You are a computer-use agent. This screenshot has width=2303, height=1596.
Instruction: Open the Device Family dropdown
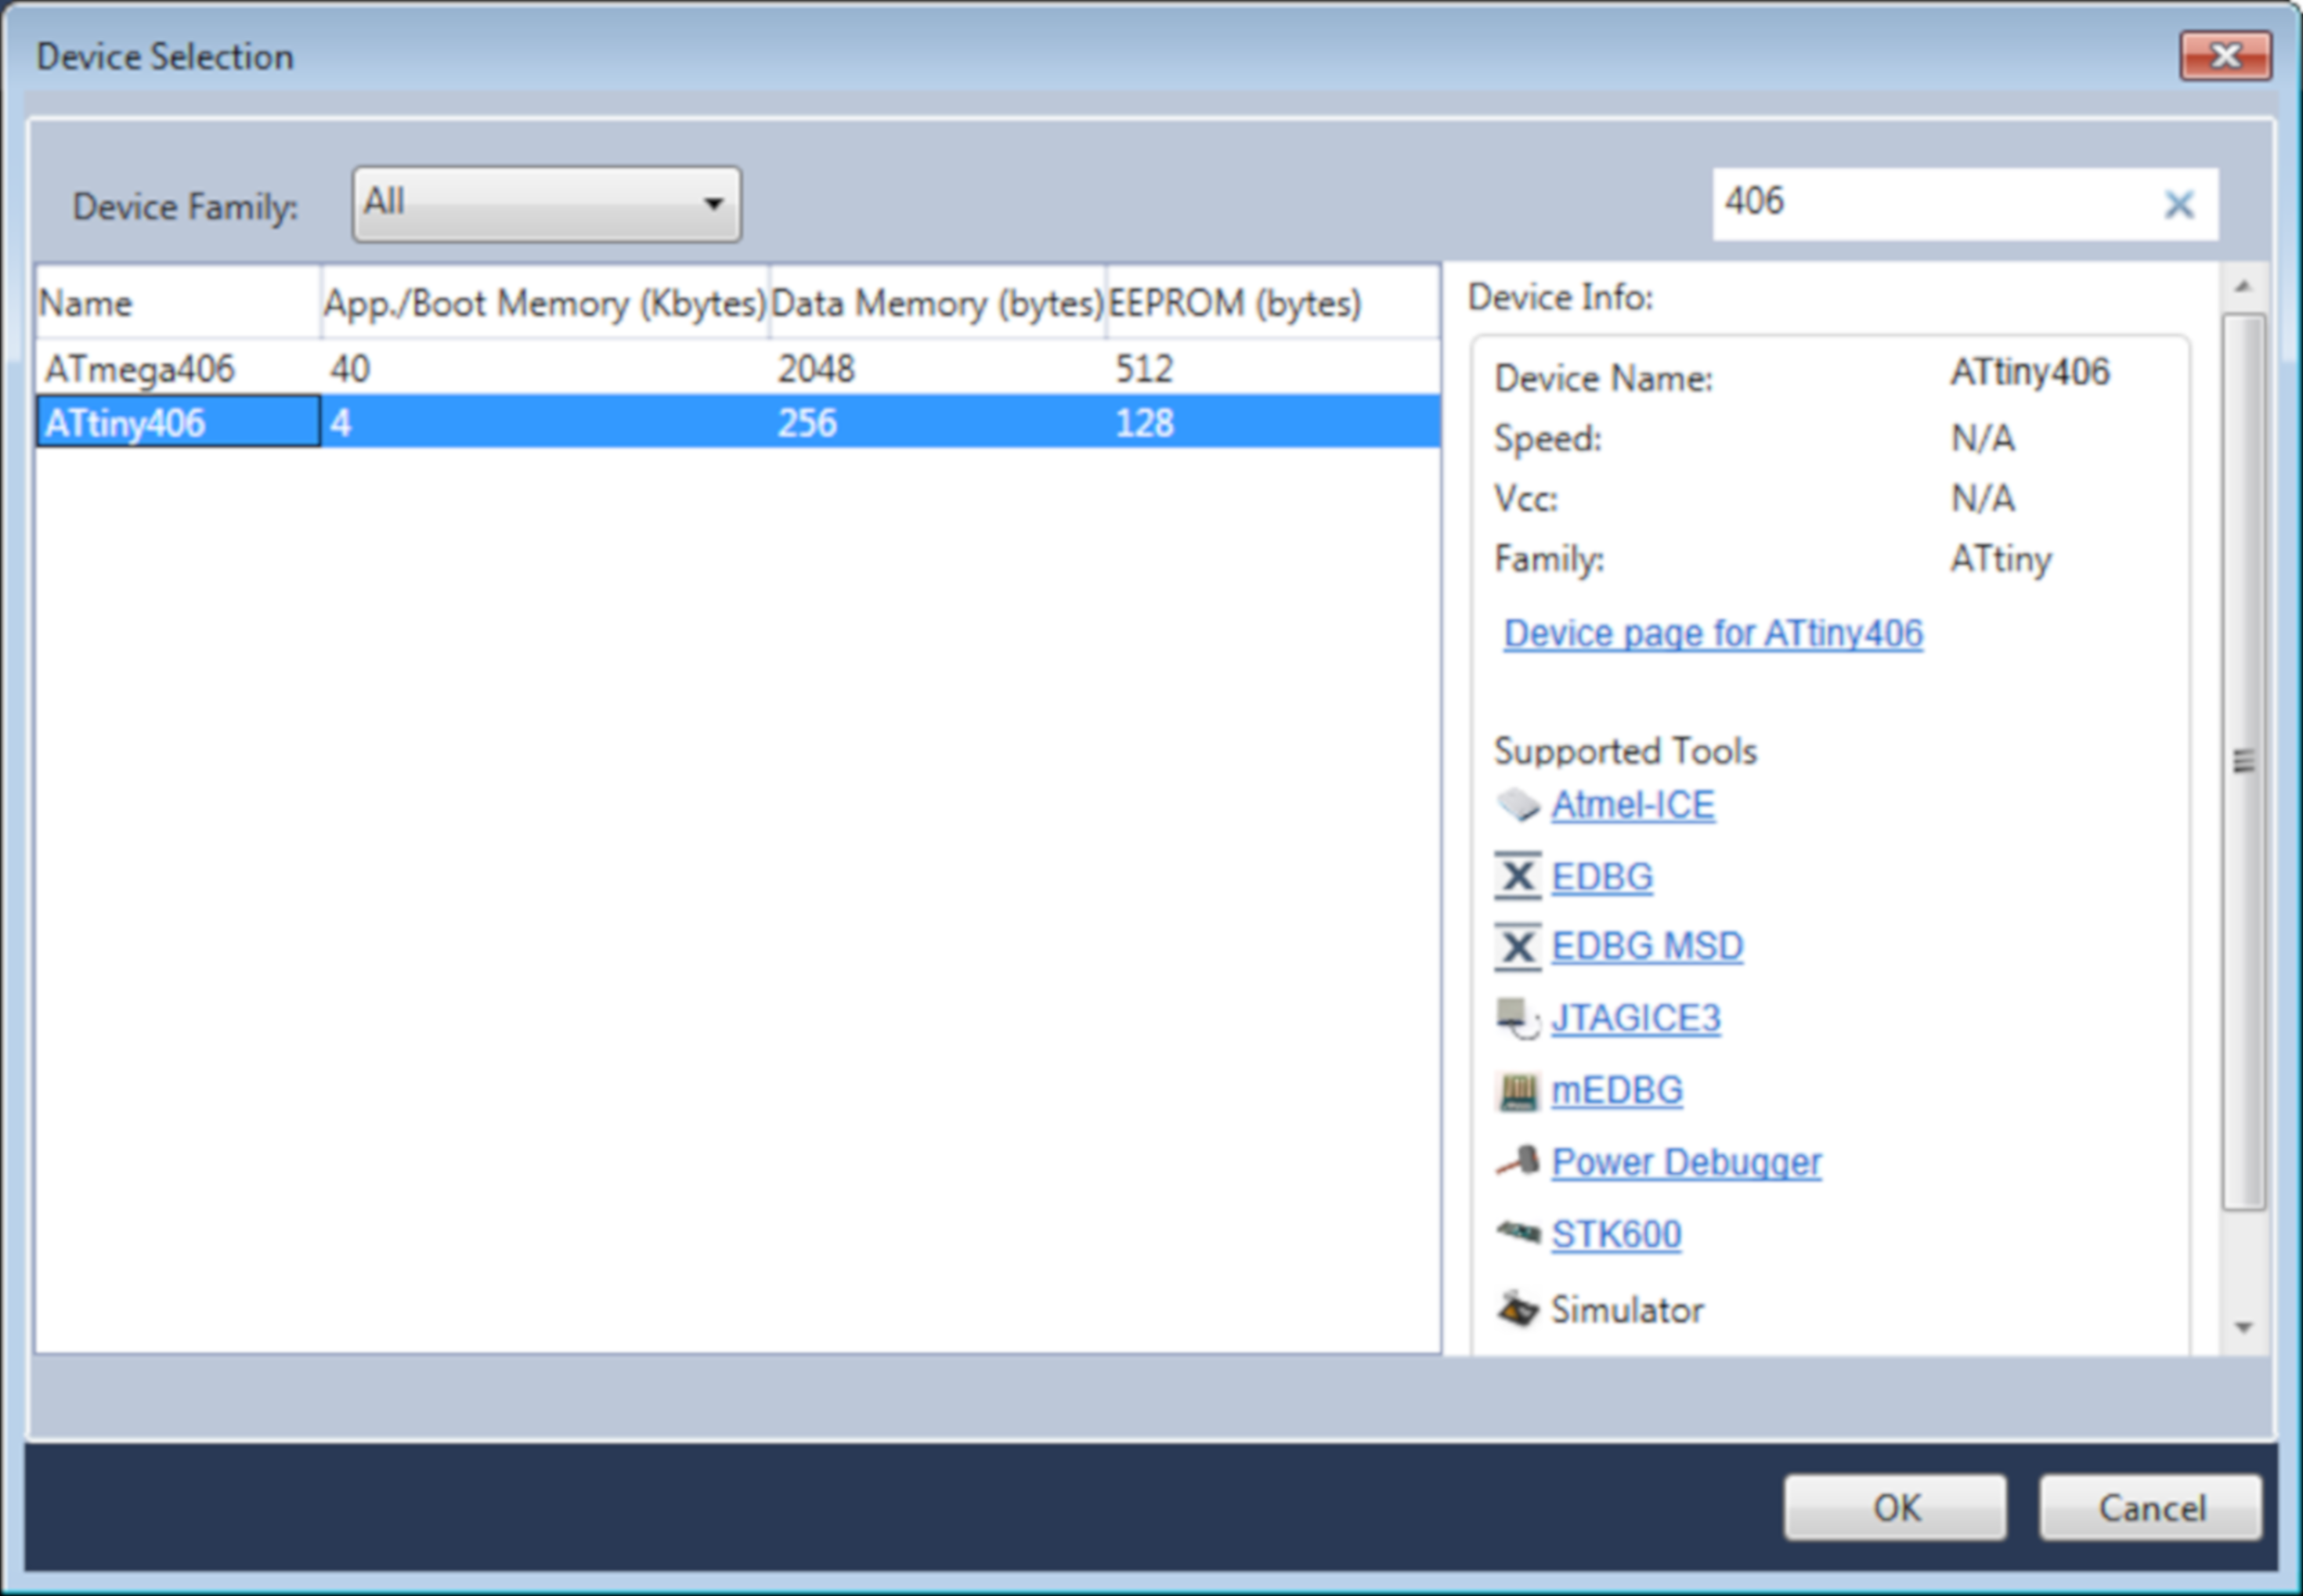click(x=546, y=204)
